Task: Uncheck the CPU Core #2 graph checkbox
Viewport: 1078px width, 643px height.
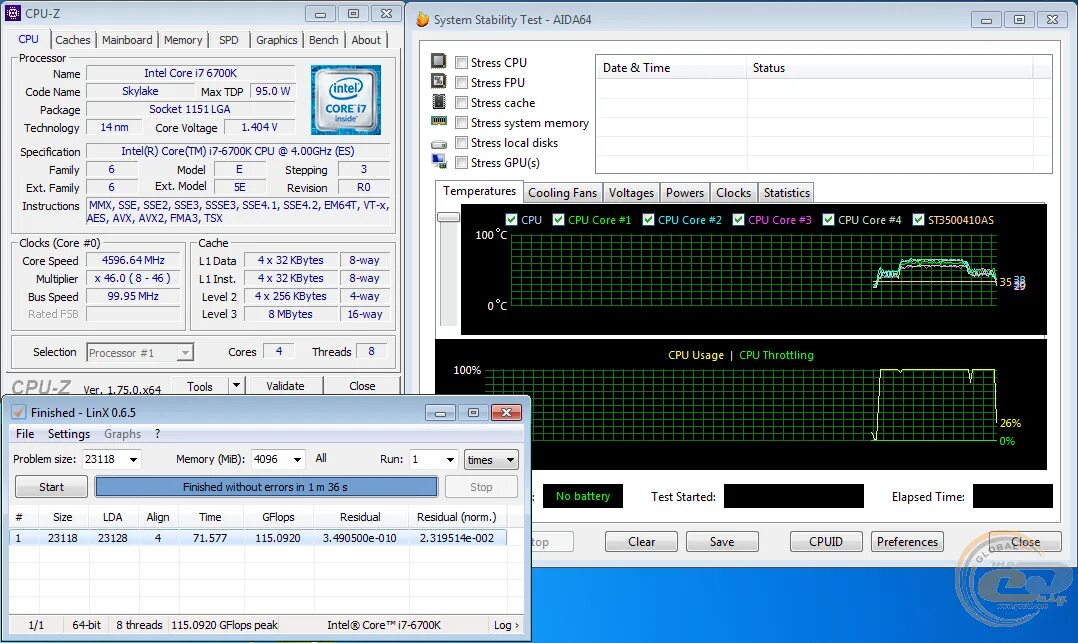Action: coord(648,219)
